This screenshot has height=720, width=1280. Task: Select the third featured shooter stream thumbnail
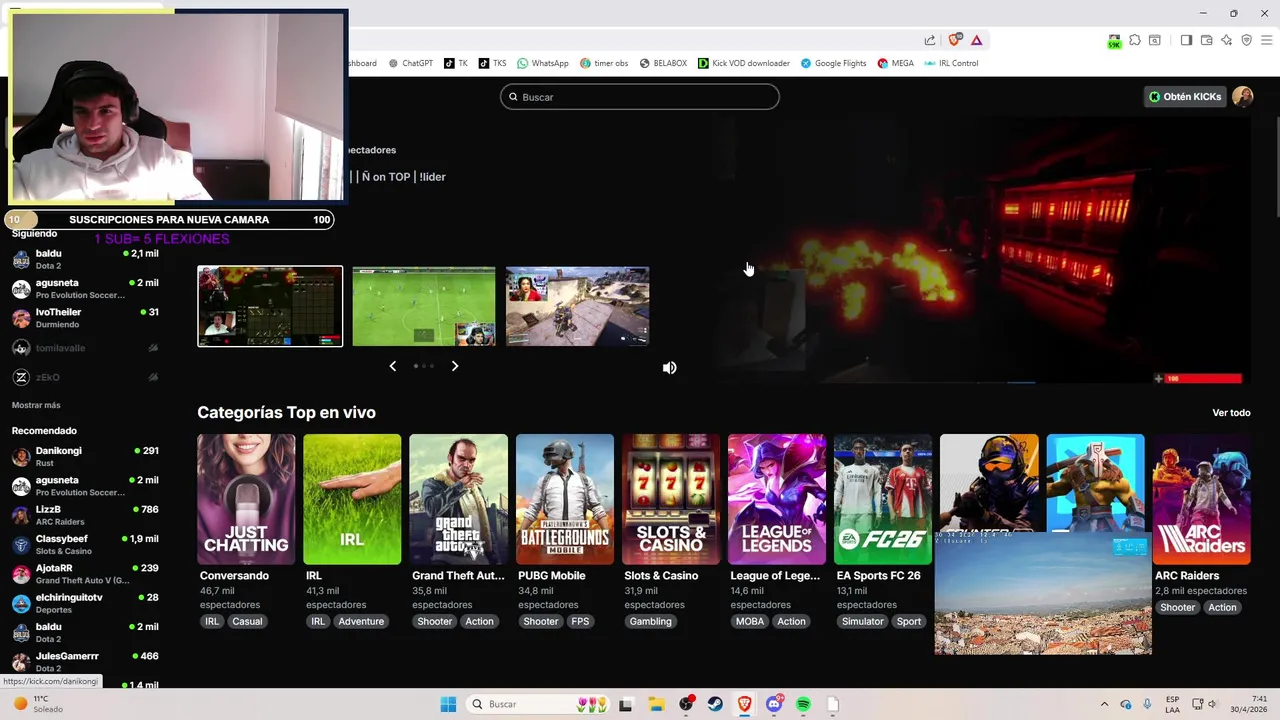tap(578, 306)
